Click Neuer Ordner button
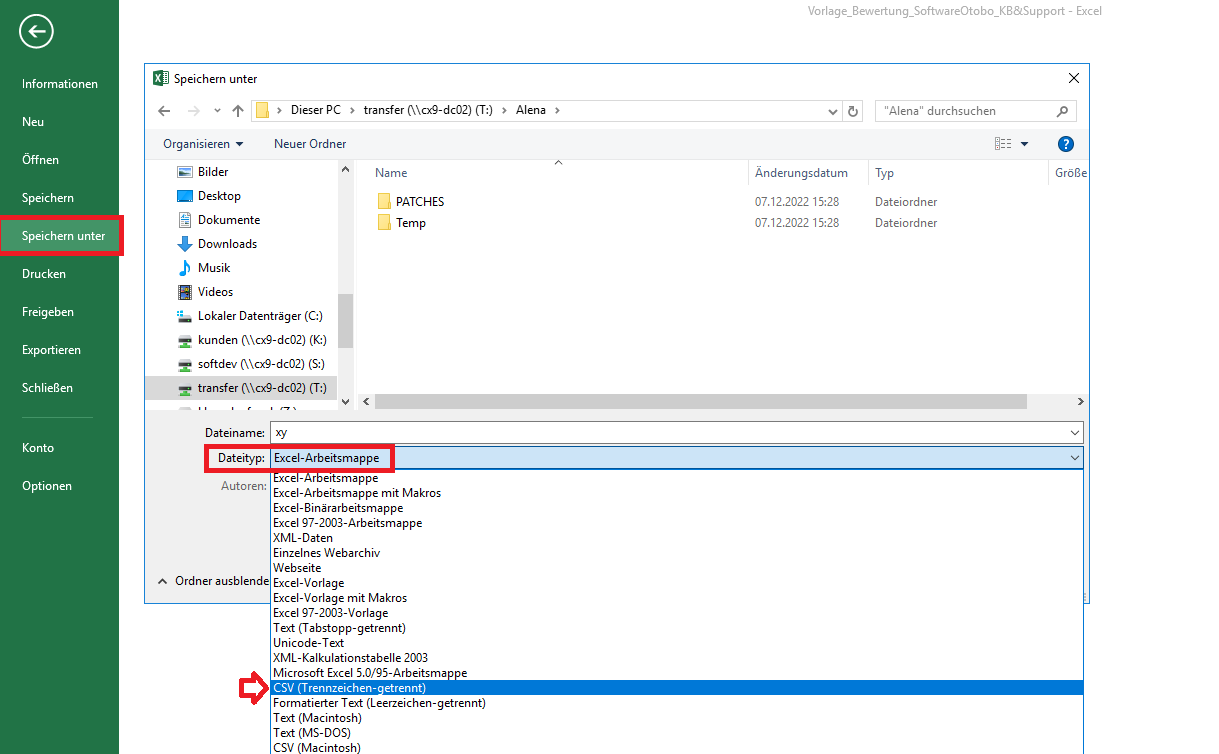Image resolution: width=1219 pixels, height=754 pixels. (x=310, y=144)
